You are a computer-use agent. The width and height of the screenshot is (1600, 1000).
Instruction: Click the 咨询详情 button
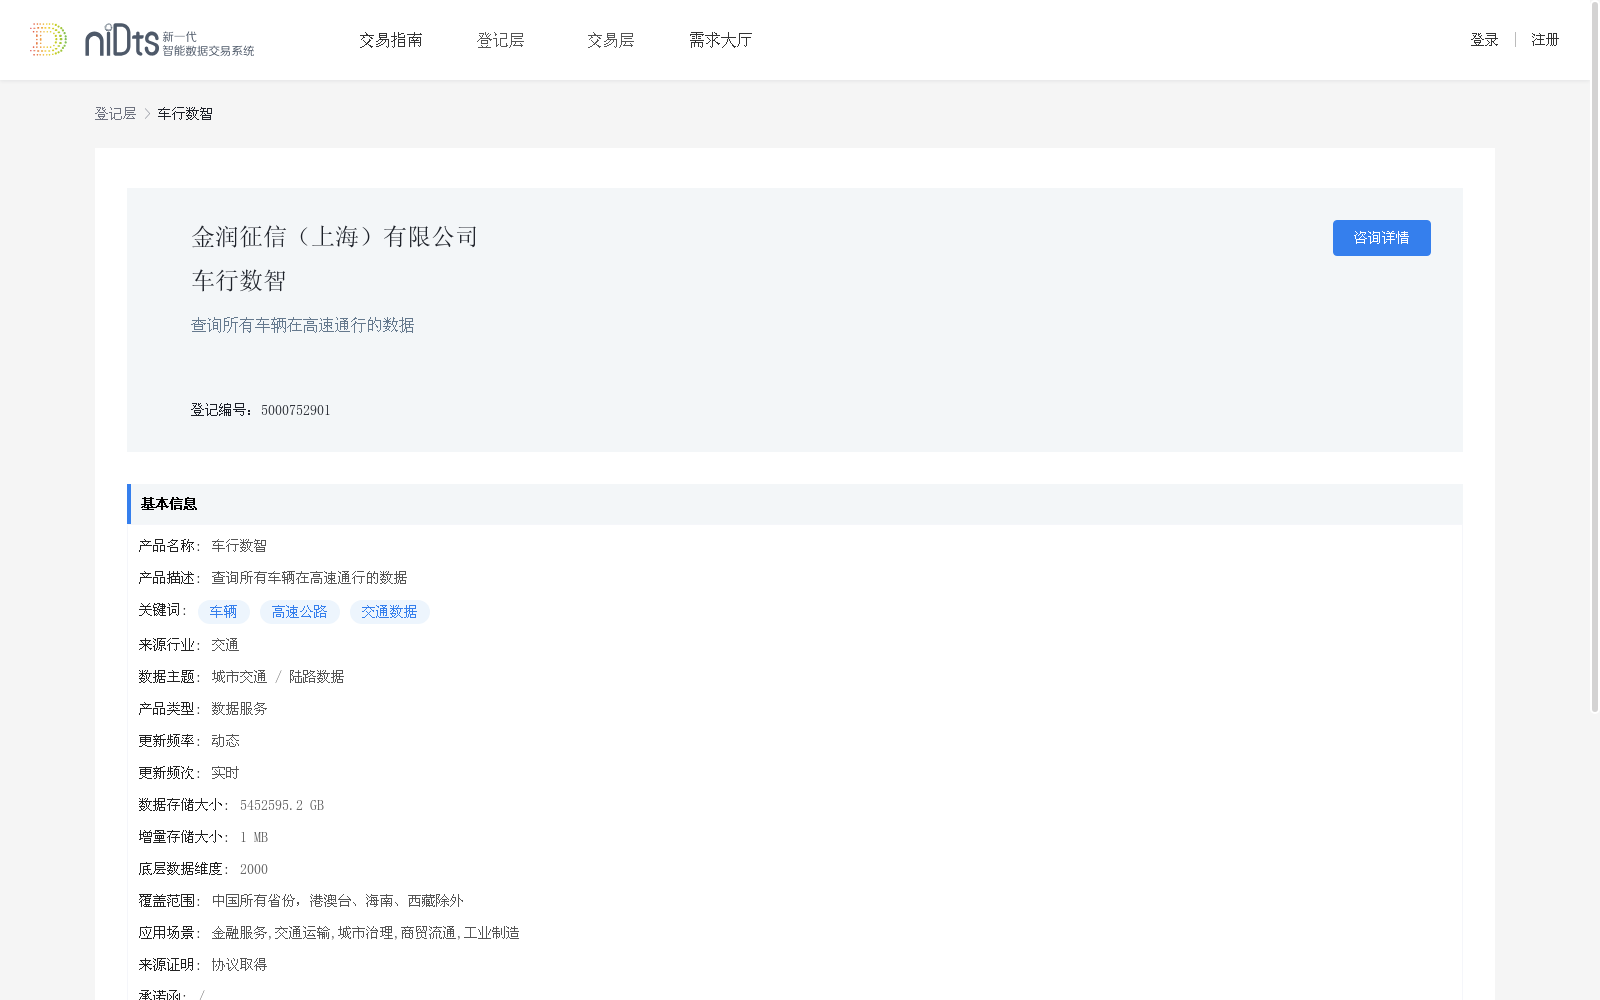click(1381, 238)
